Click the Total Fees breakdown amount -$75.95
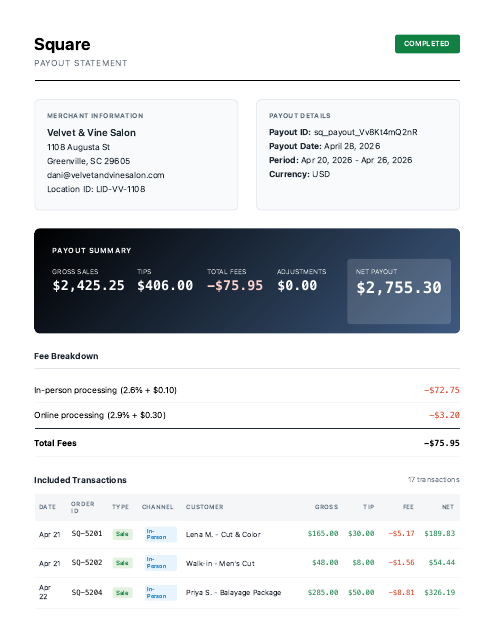 442,443
